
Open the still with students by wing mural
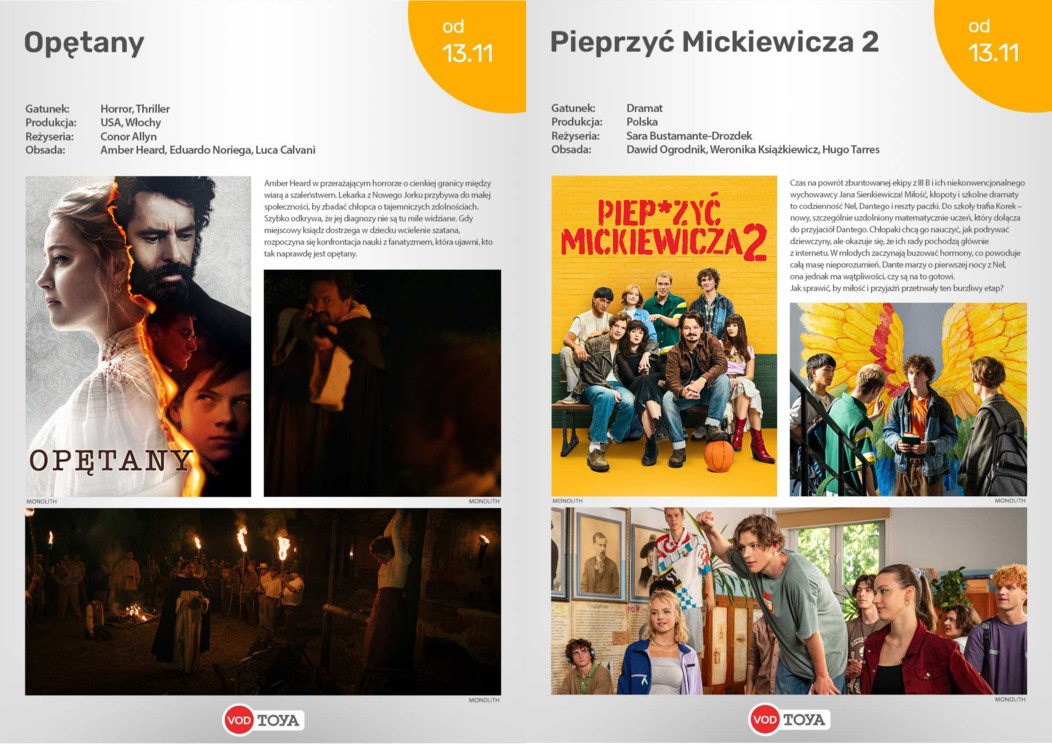[x=908, y=399]
